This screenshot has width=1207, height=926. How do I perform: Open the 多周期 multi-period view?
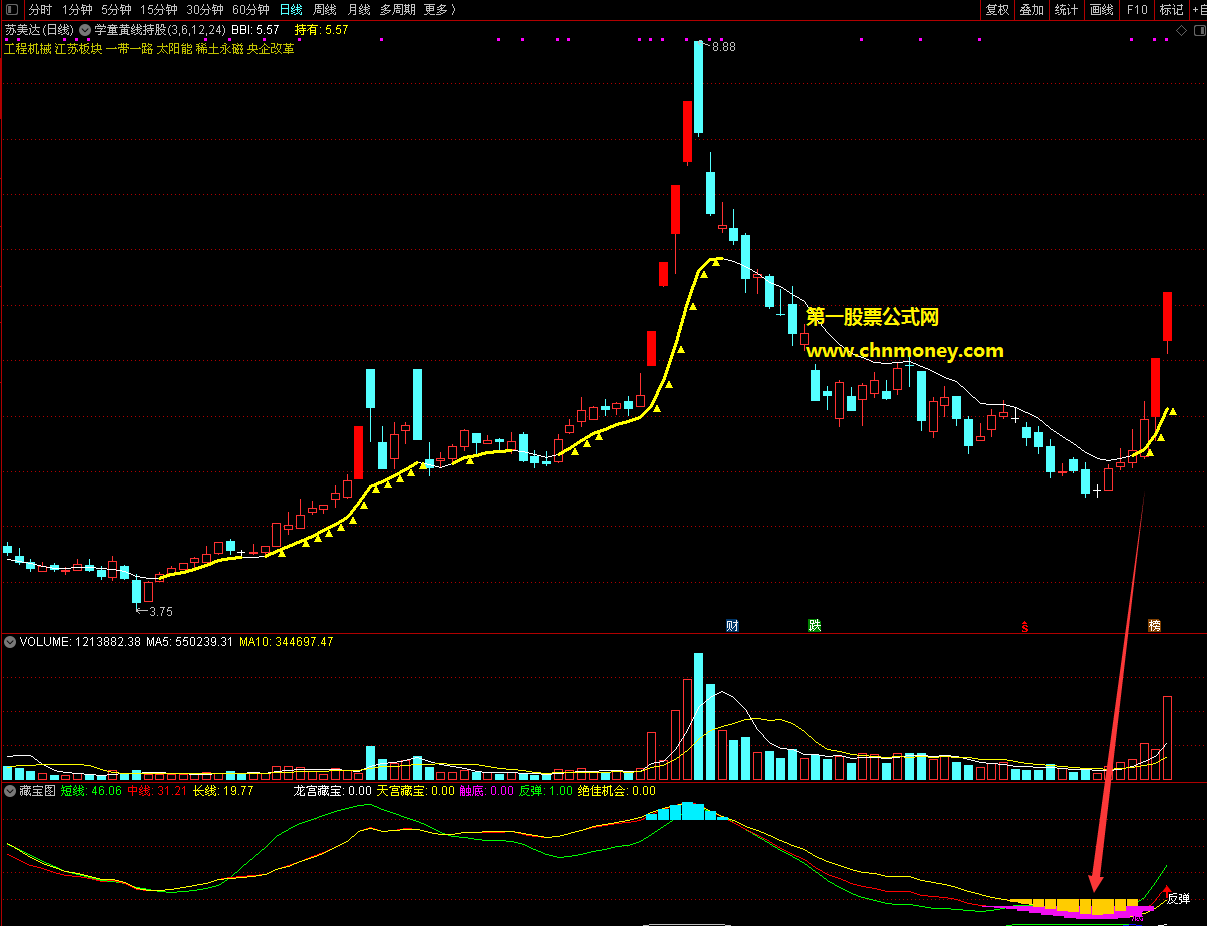pyautogui.click(x=398, y=9)
